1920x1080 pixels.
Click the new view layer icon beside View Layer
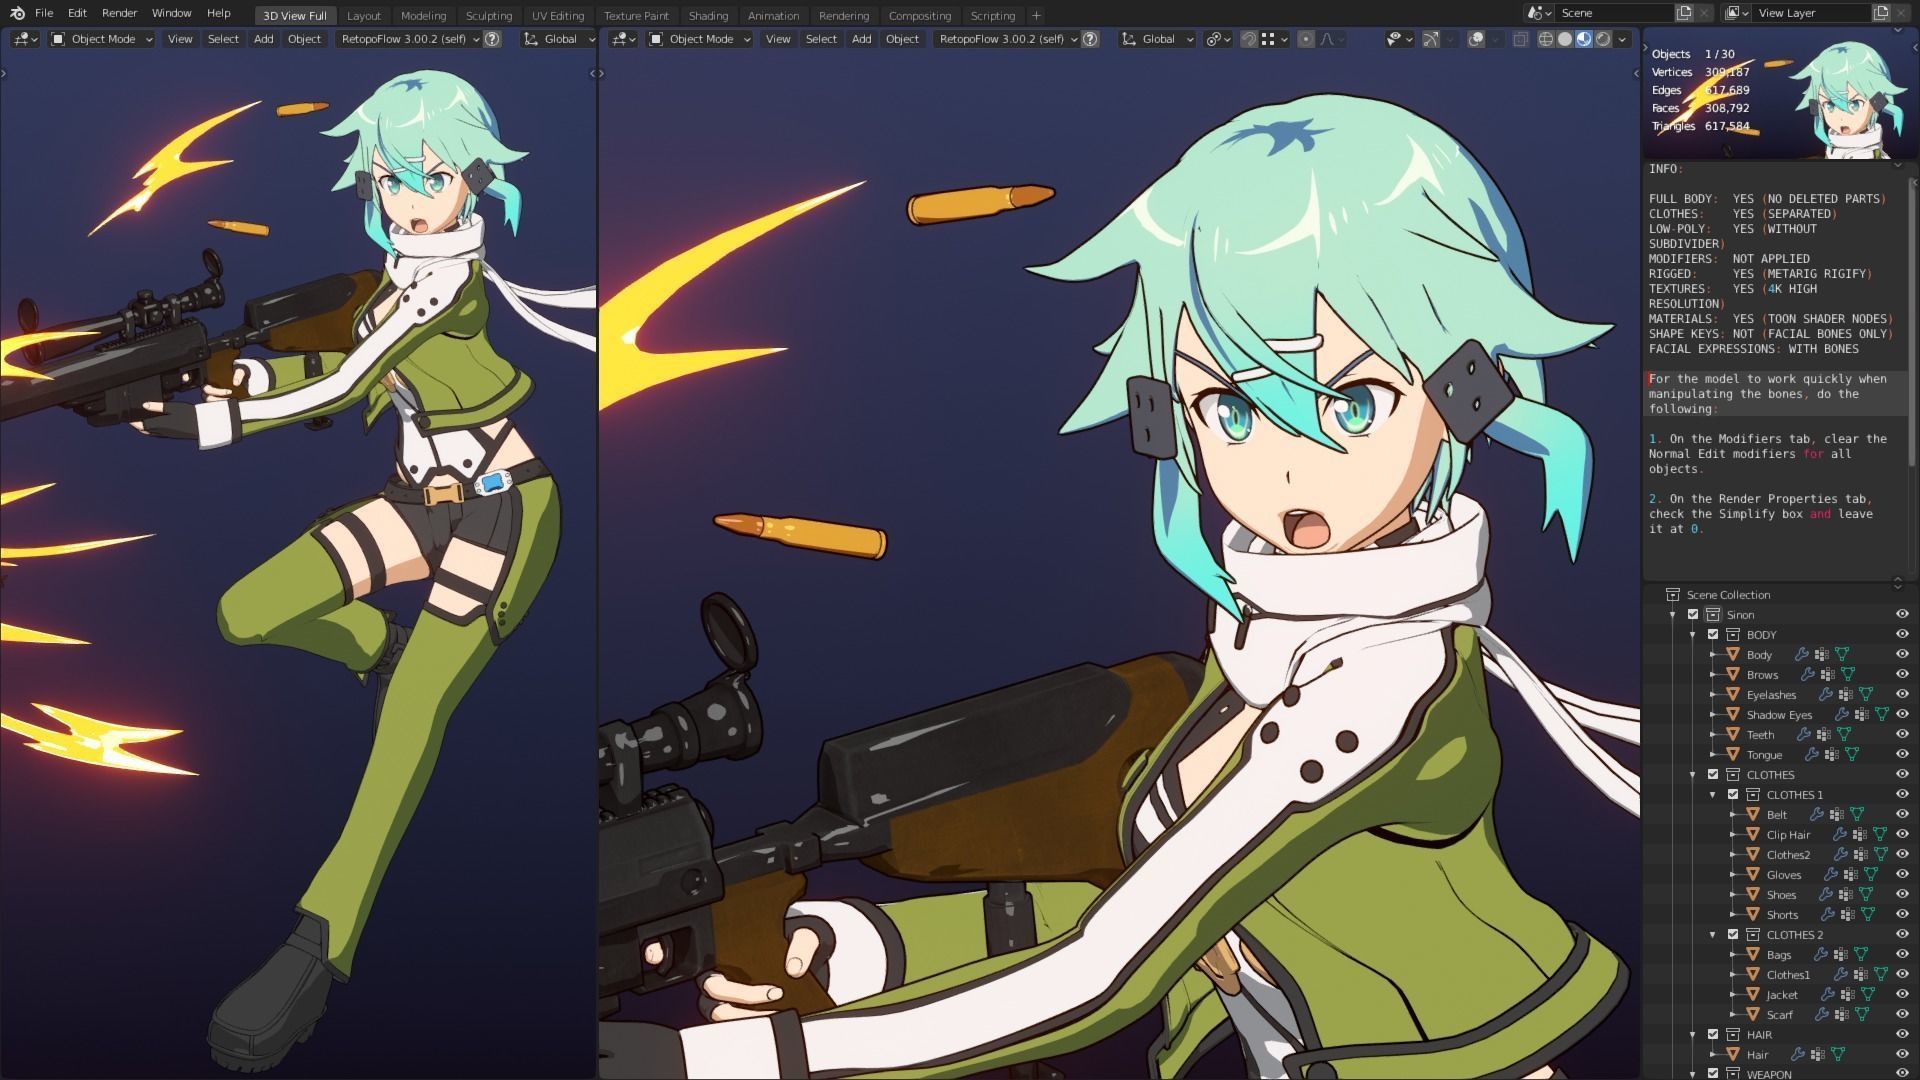tap(1881, 13)
